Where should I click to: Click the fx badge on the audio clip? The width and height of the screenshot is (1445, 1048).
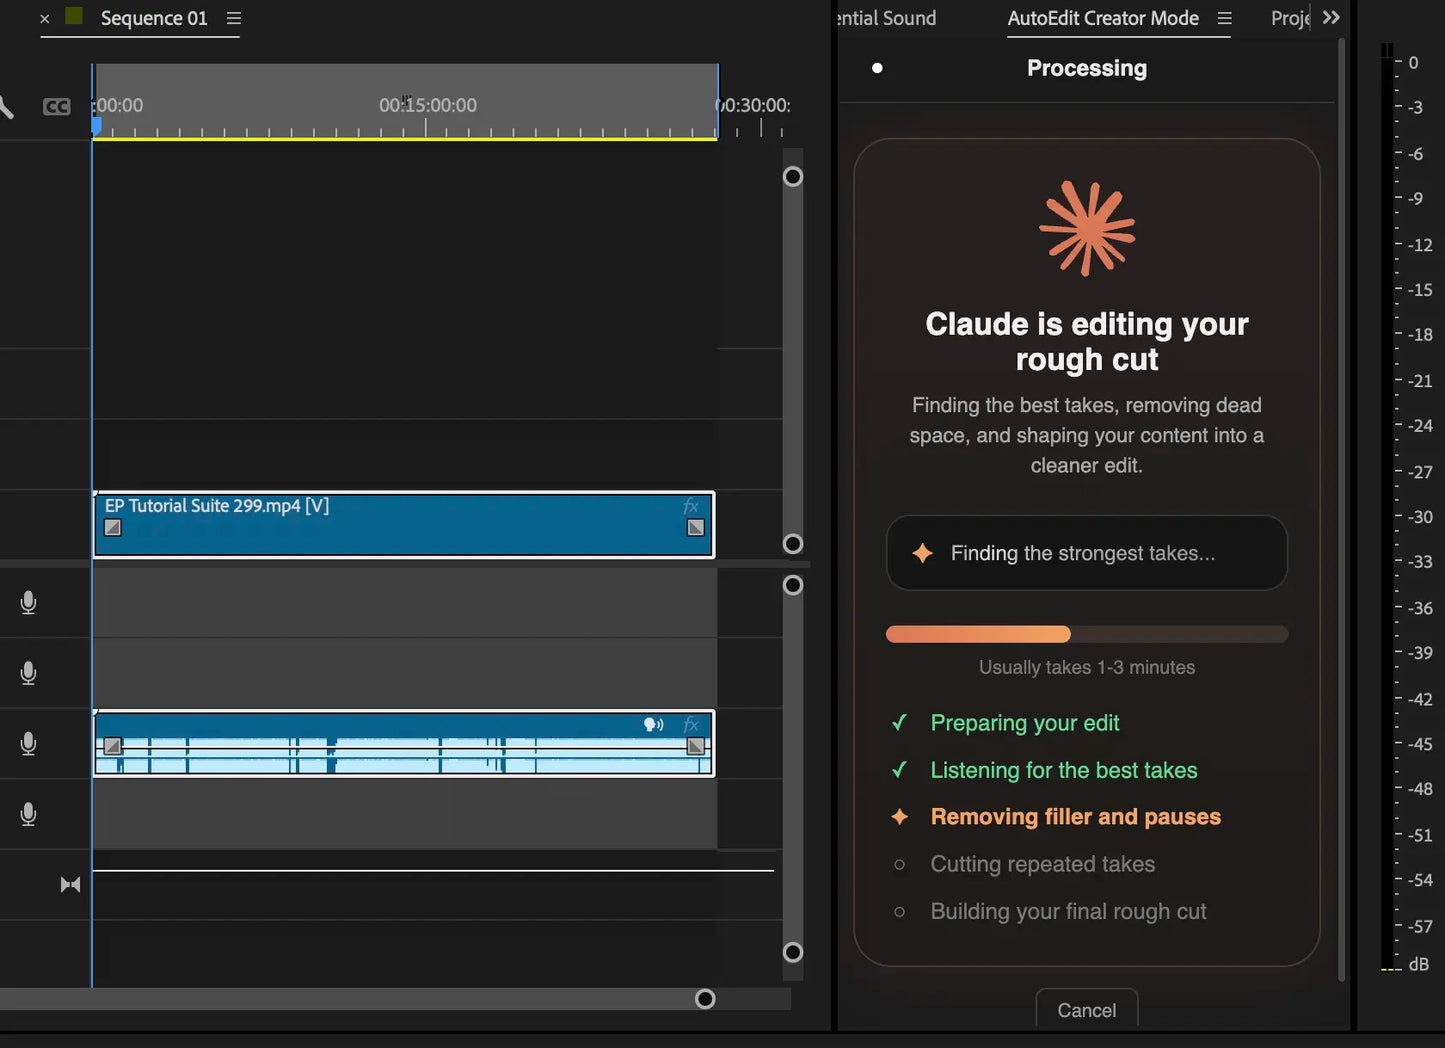[x=691, y=724]
